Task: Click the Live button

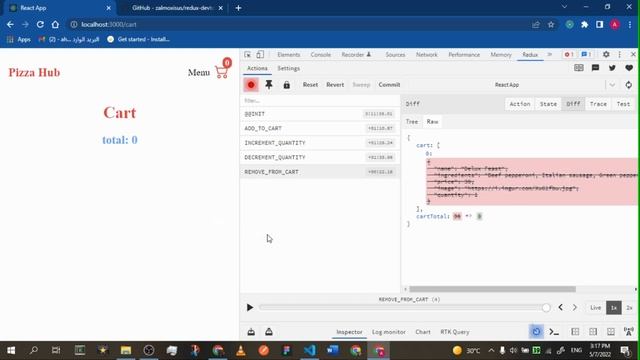Action: click(x=596, y=307)
